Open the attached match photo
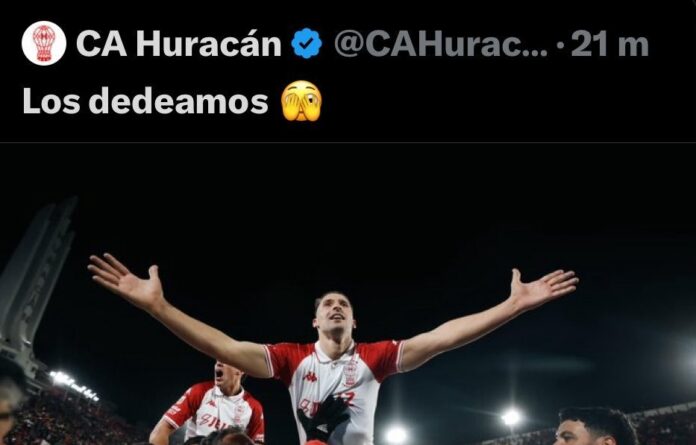Screen dimensions: 696x445 point(348,294)
